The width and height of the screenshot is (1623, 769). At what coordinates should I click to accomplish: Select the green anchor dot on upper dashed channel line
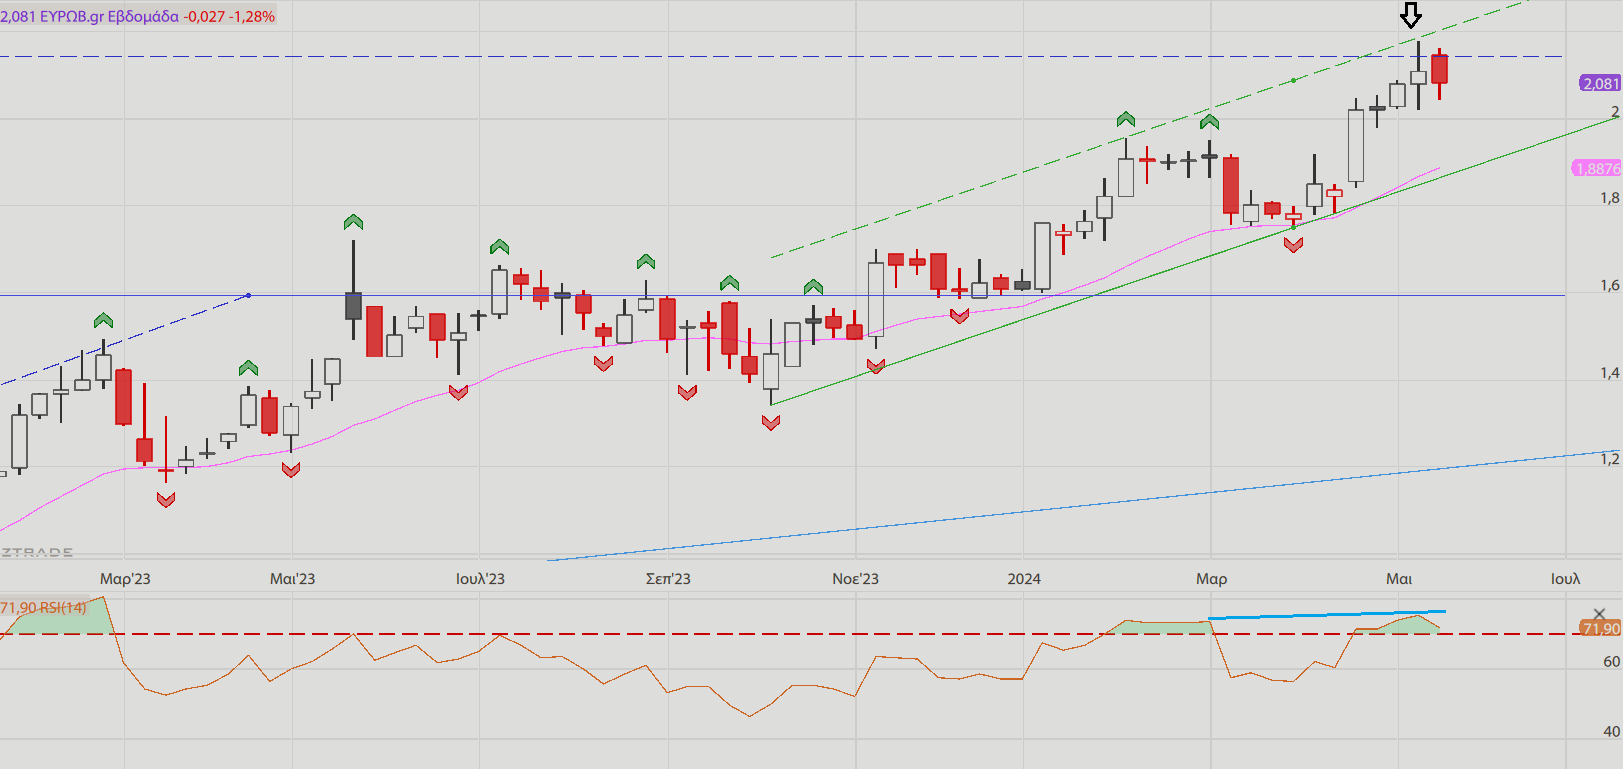(1294, 80)
